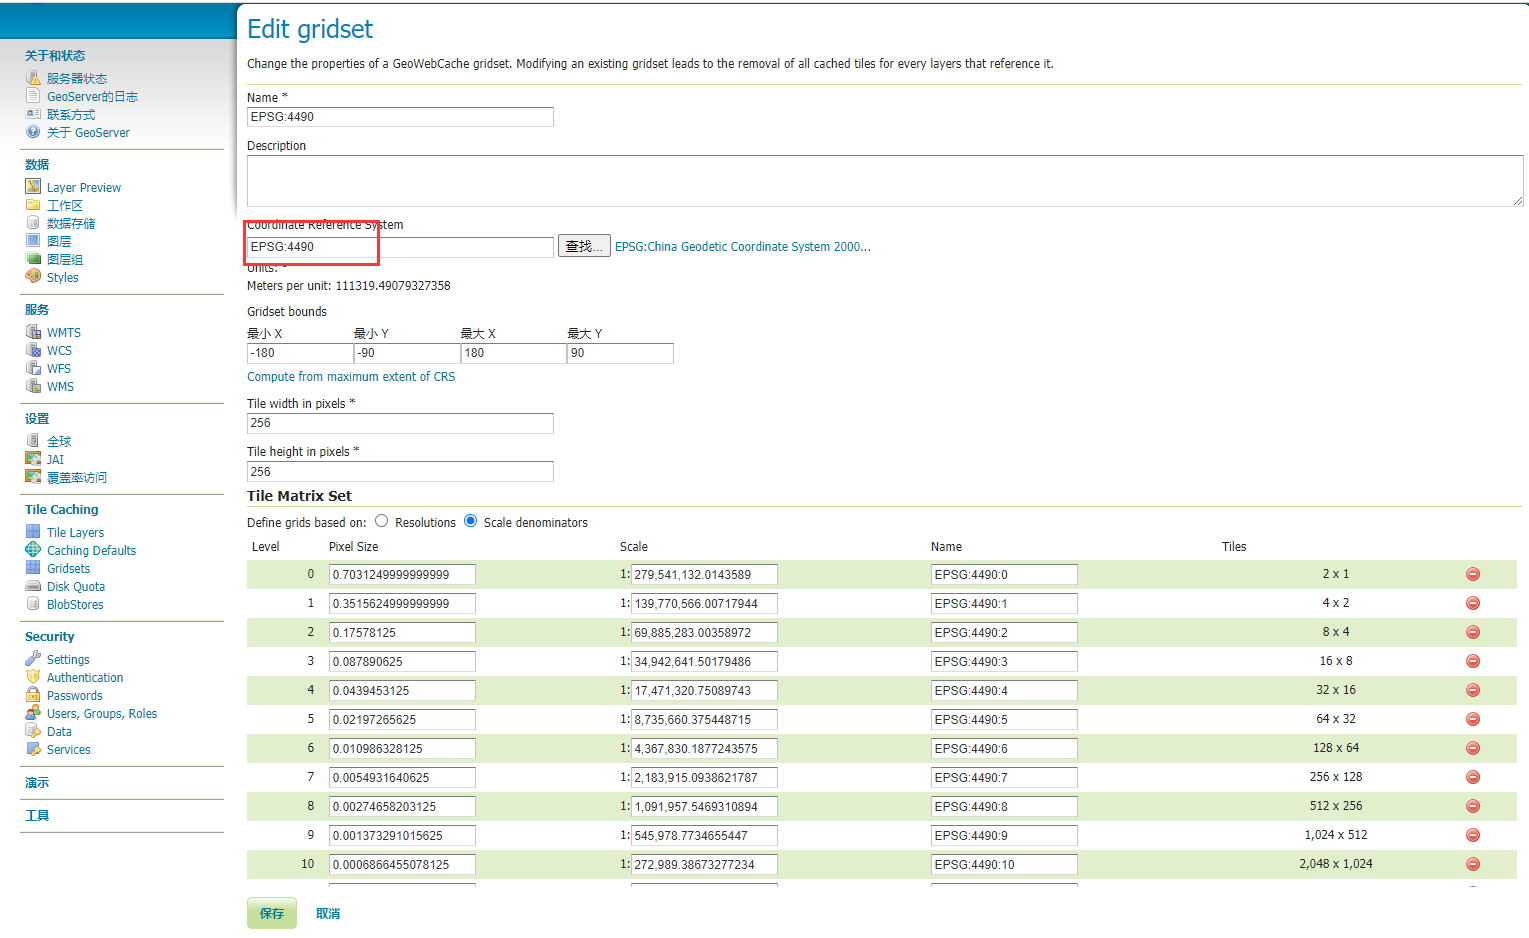Click the 最大 Y bounds field
The width and height of the screenshot is (1529, 938).
click(x=621, y=353)
